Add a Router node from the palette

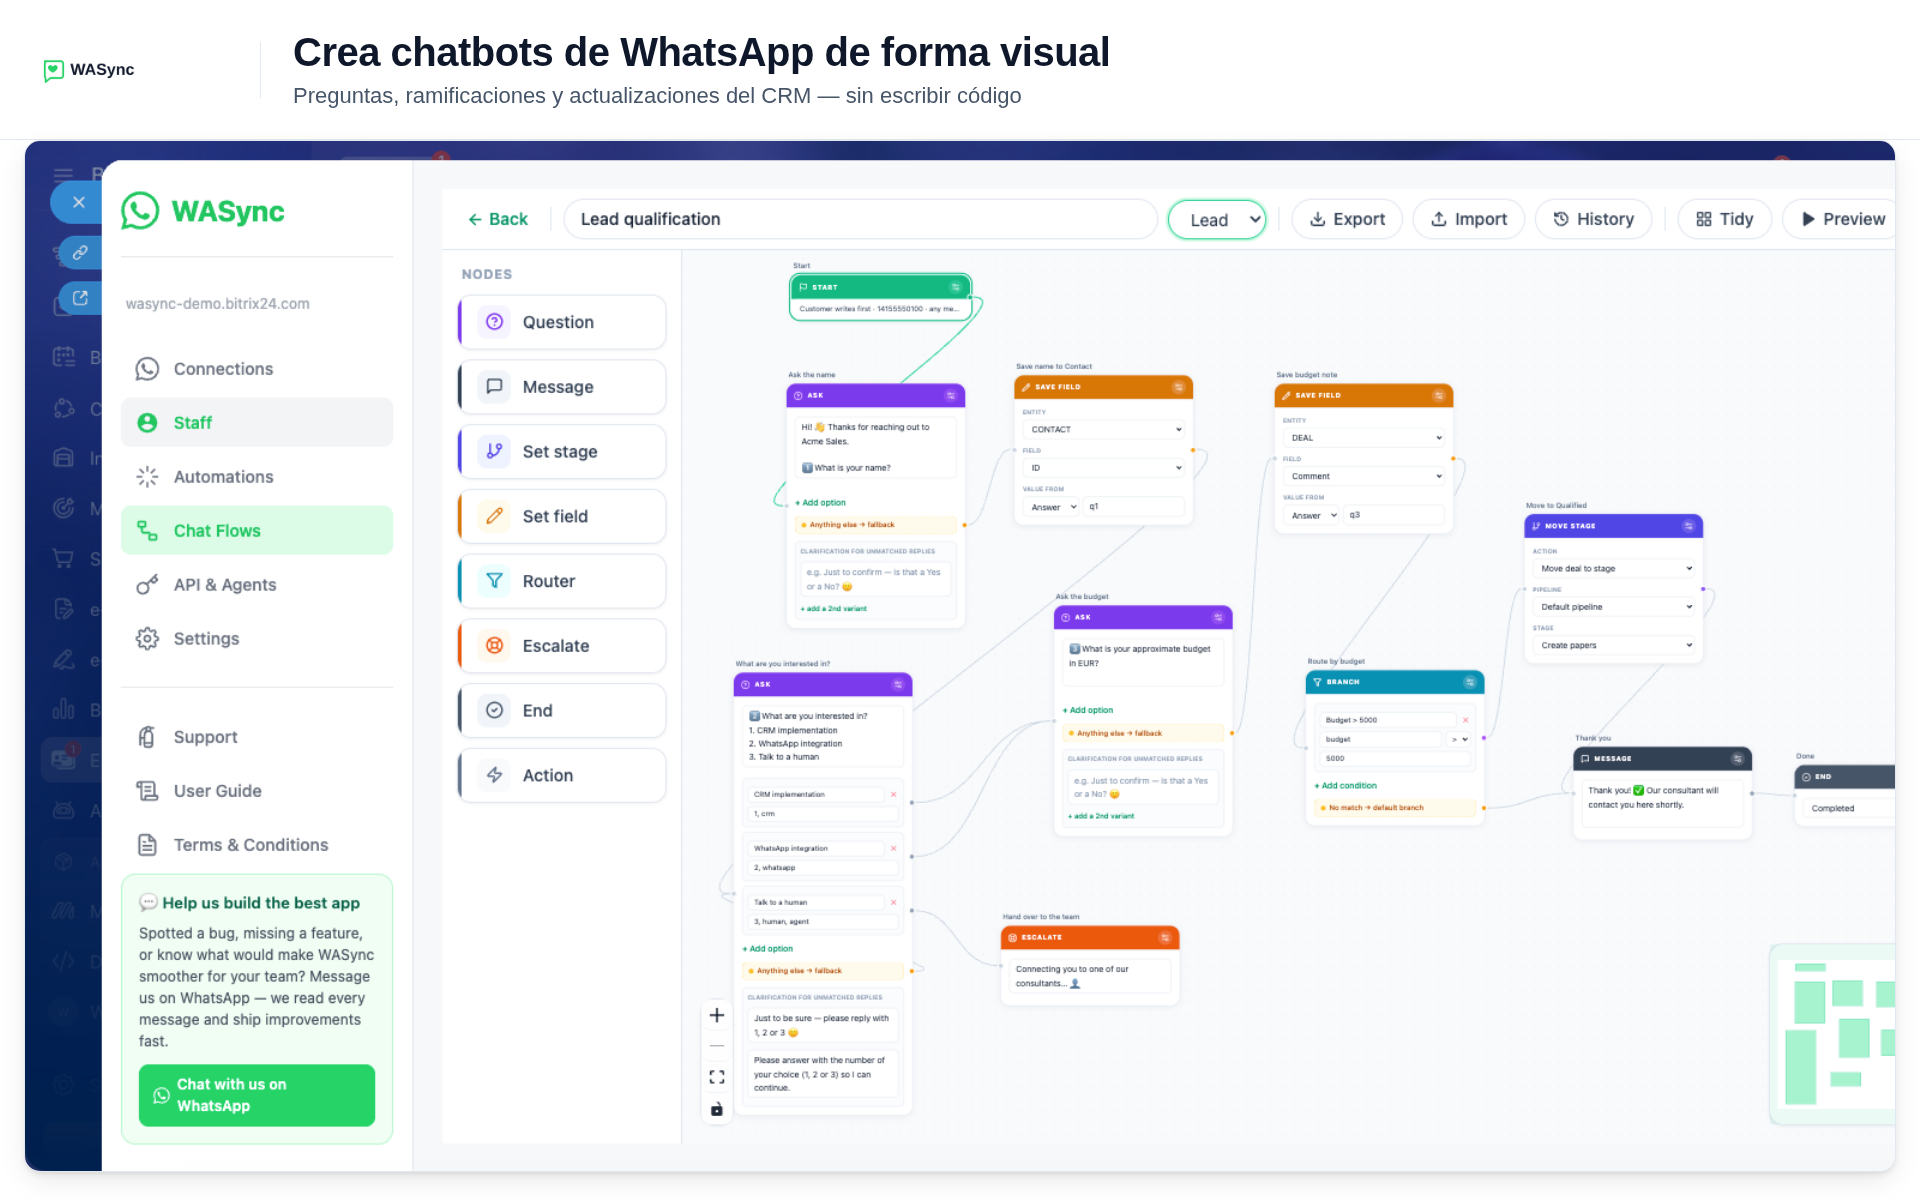[562, 581]
